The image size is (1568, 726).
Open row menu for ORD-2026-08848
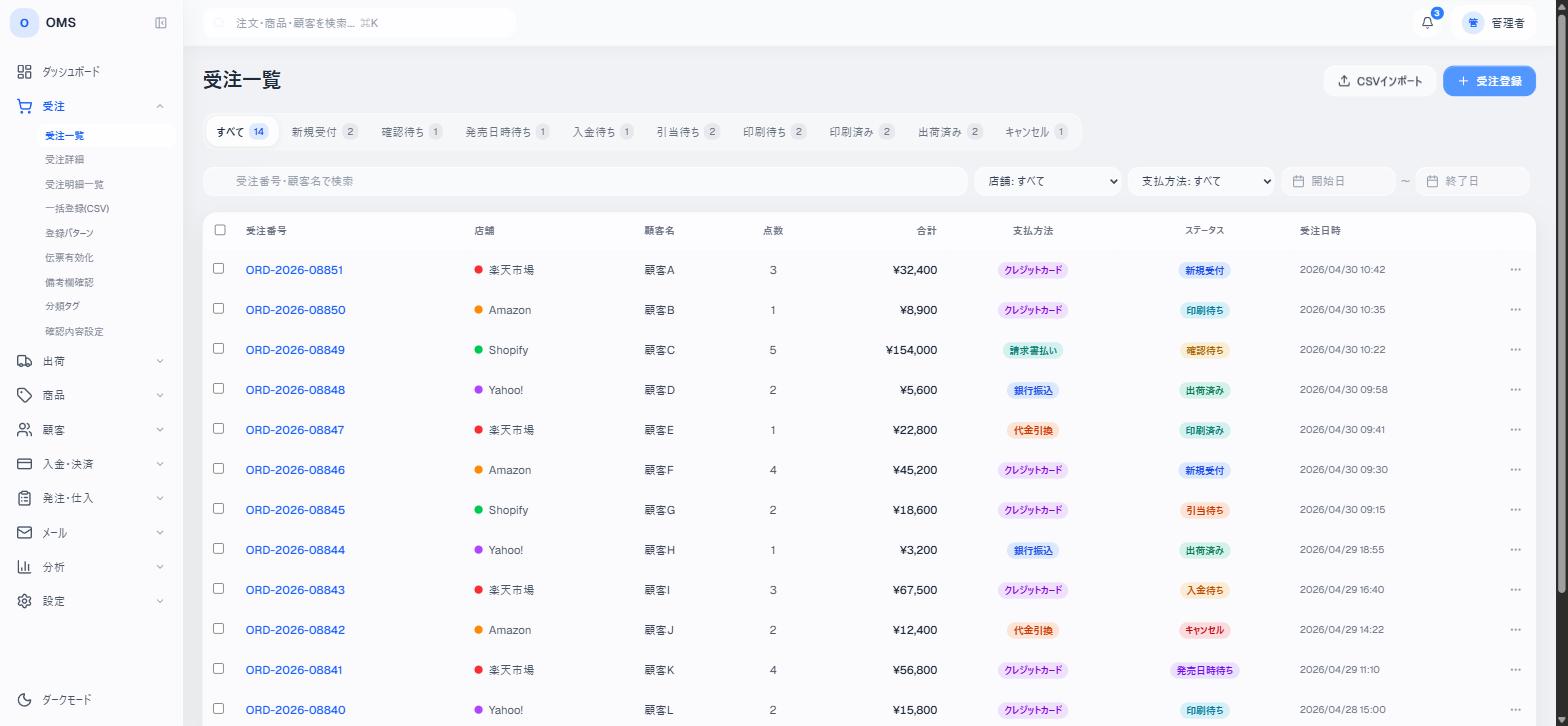click(1515, 390)
